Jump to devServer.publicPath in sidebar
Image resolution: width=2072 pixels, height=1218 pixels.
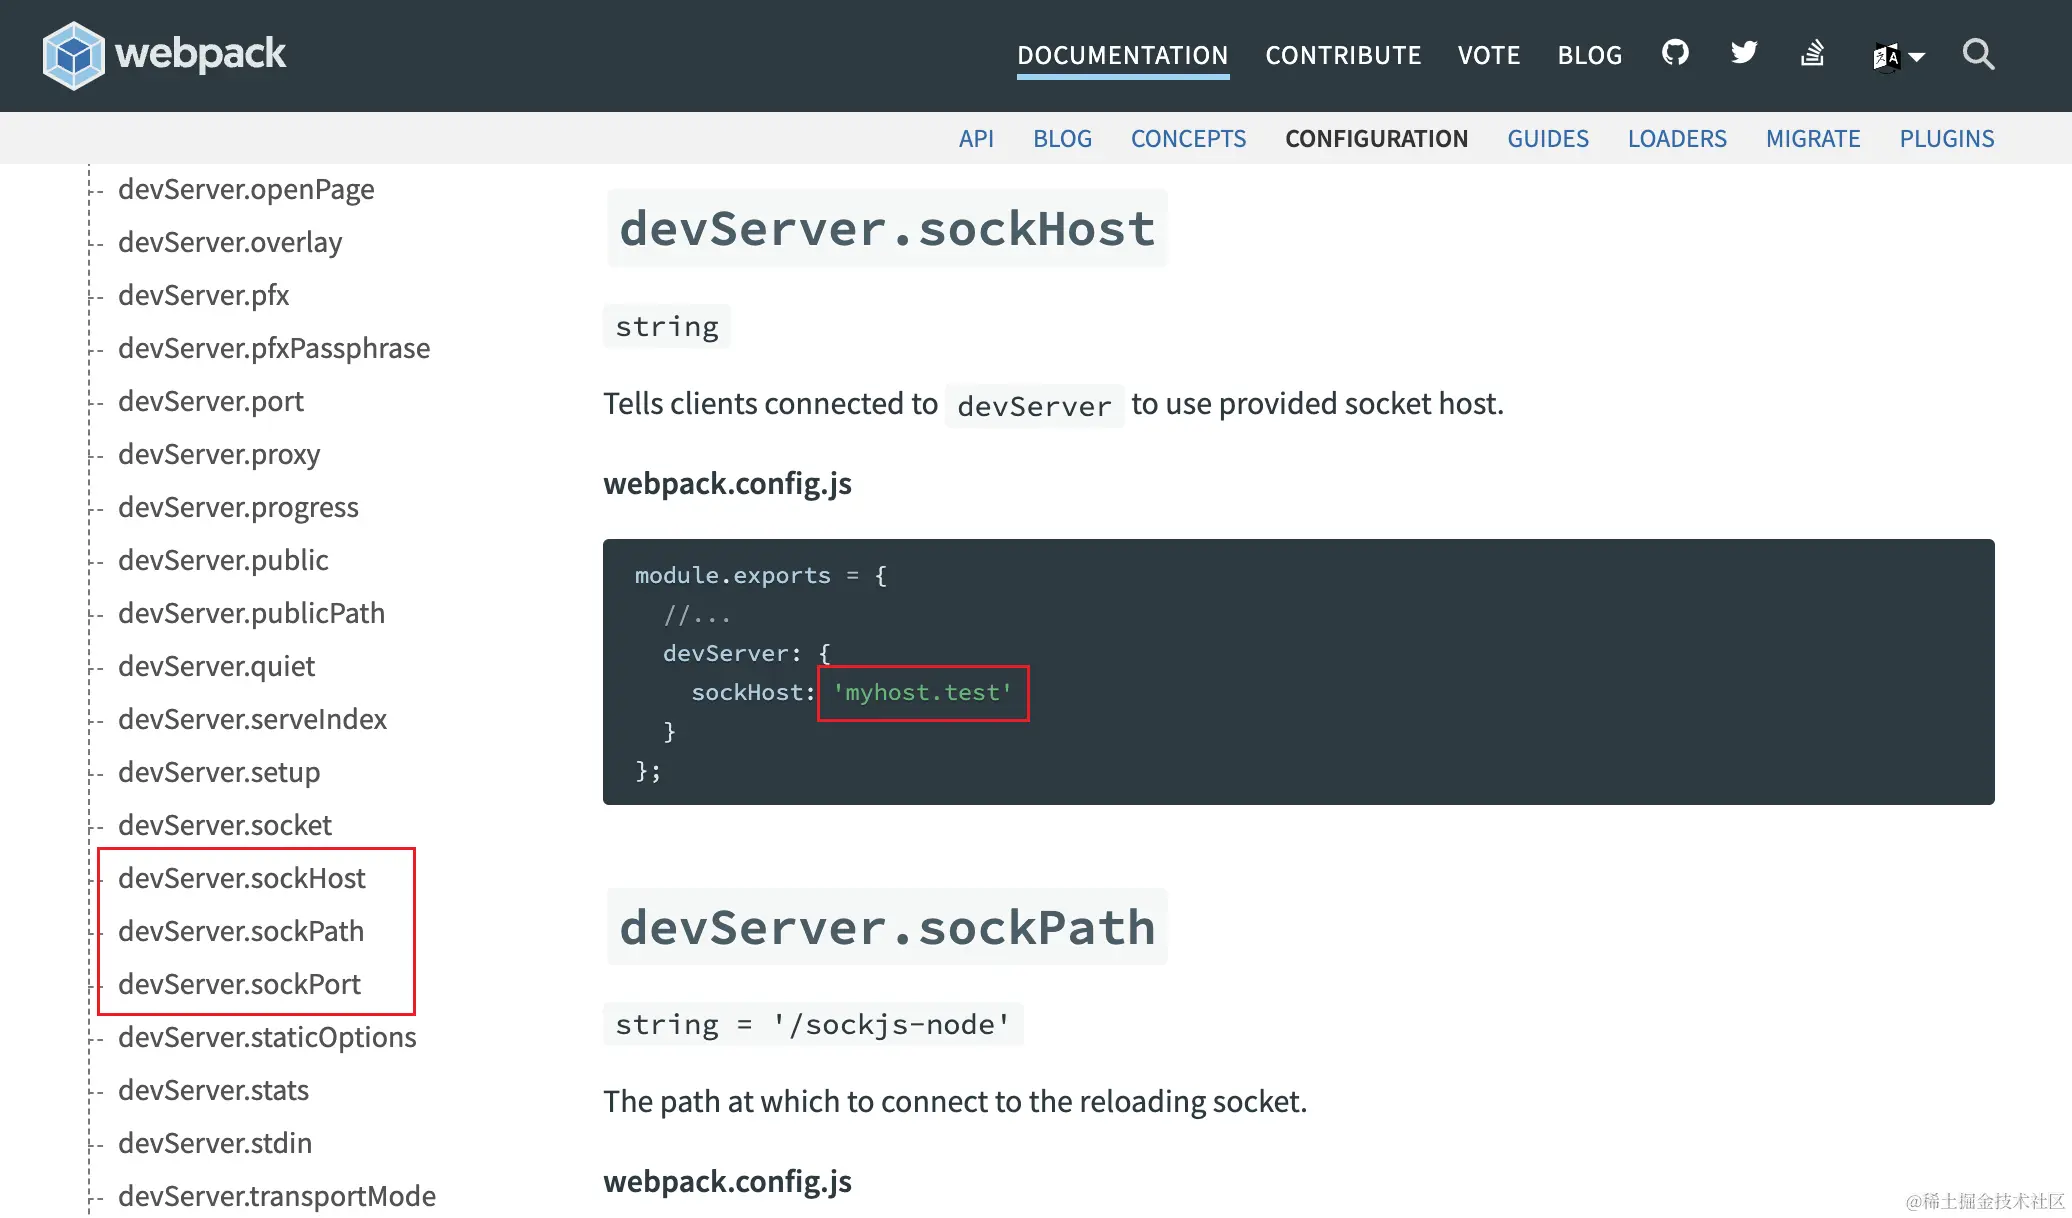coord(251,613)
